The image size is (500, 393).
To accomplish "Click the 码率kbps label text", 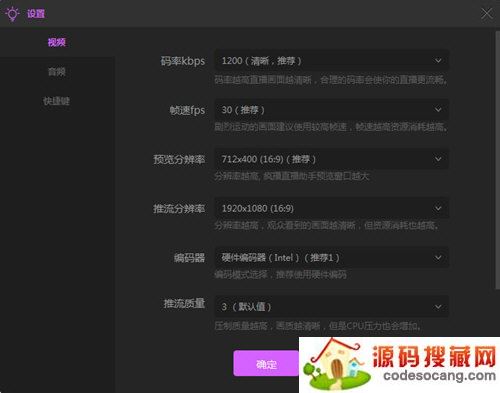I will [x=183, y=61].
